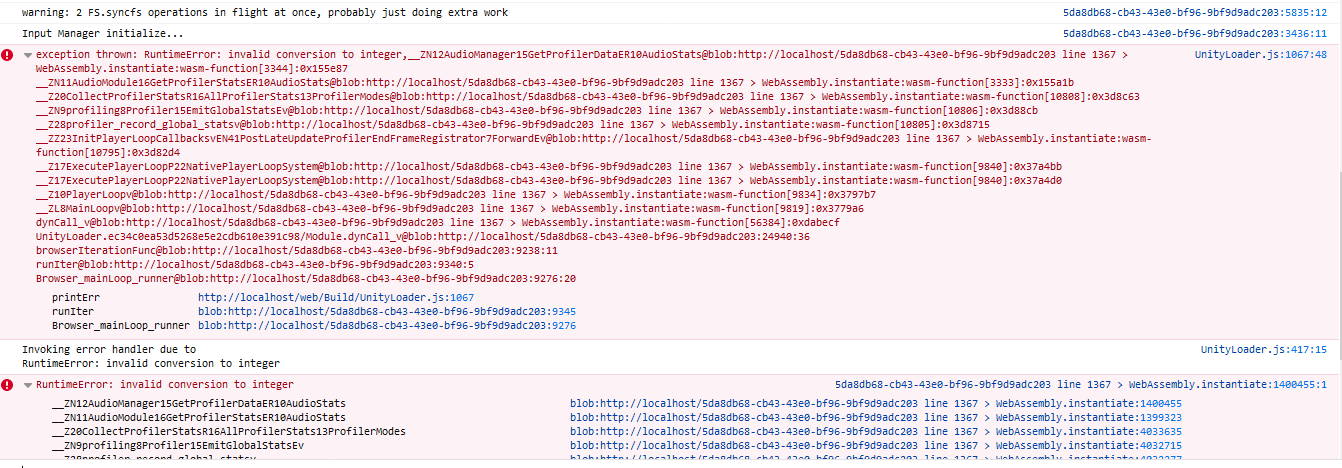Click the 'Invoking error handler due to' message
Screen dimensions: 1342x468
[109, 350]
